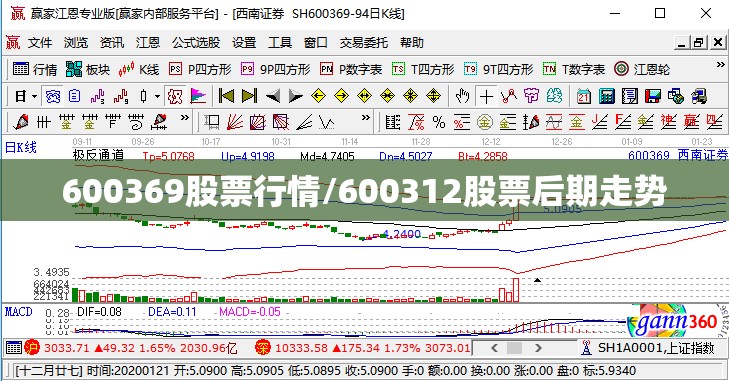Jump to first bar icon
The height and width of the screenshot is (381, 729).
click(x=226, y=96)
